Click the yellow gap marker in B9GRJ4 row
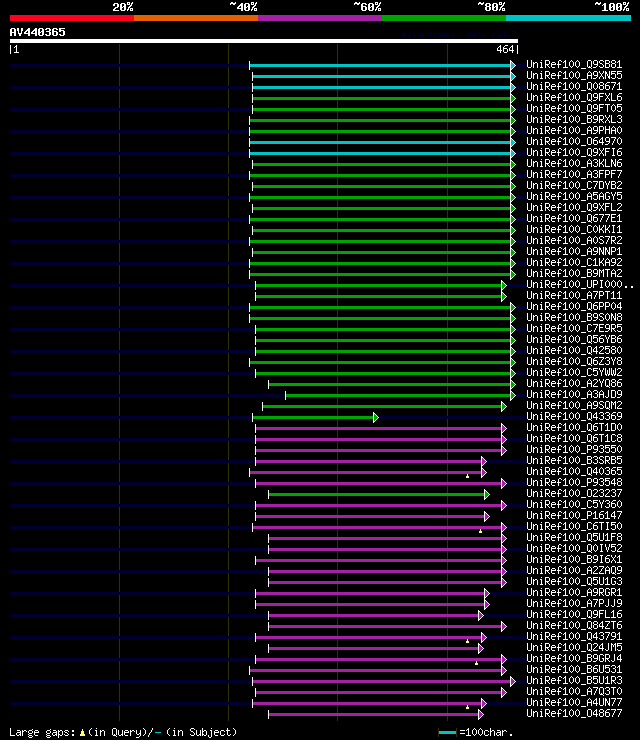The height and width of the screenshot is (740, 640). 477,664
